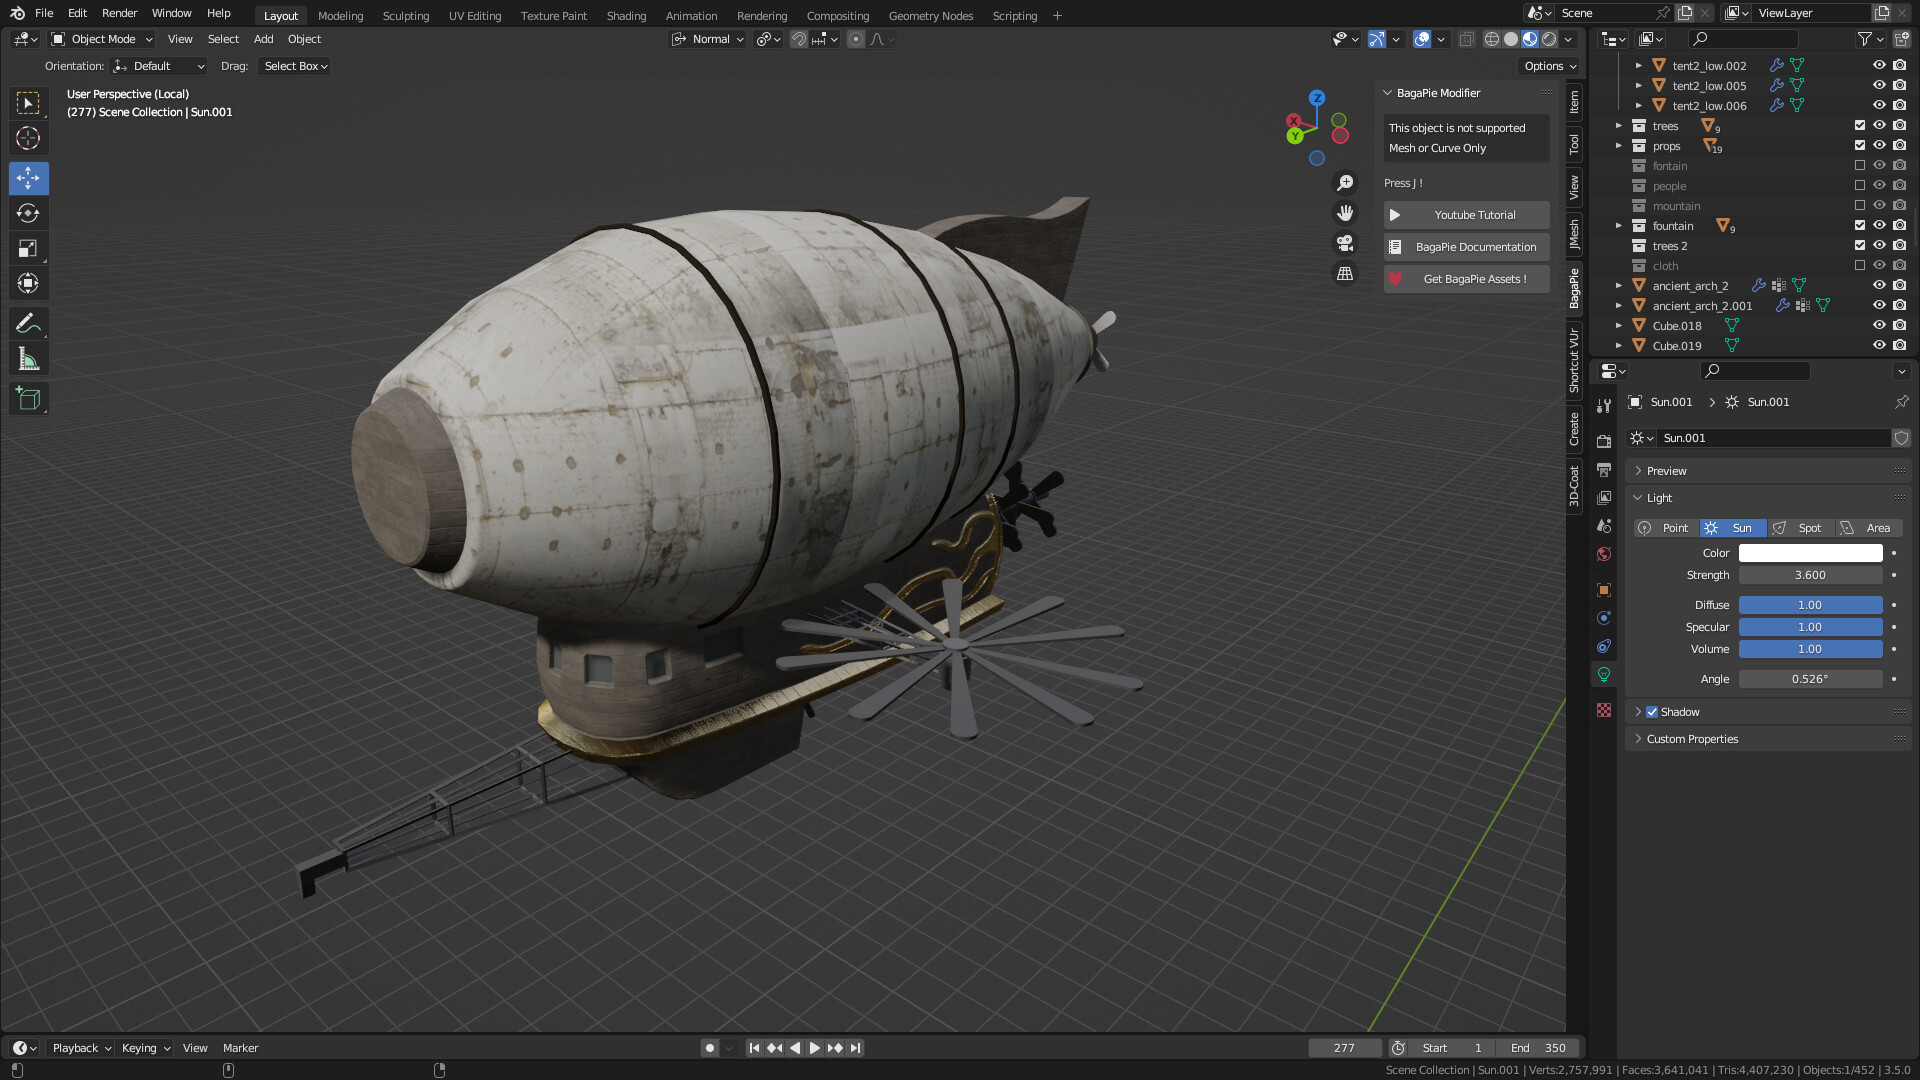Open the light Color swatch
This screenshot has height=1080, width=1920.
tap(1810, 552)
